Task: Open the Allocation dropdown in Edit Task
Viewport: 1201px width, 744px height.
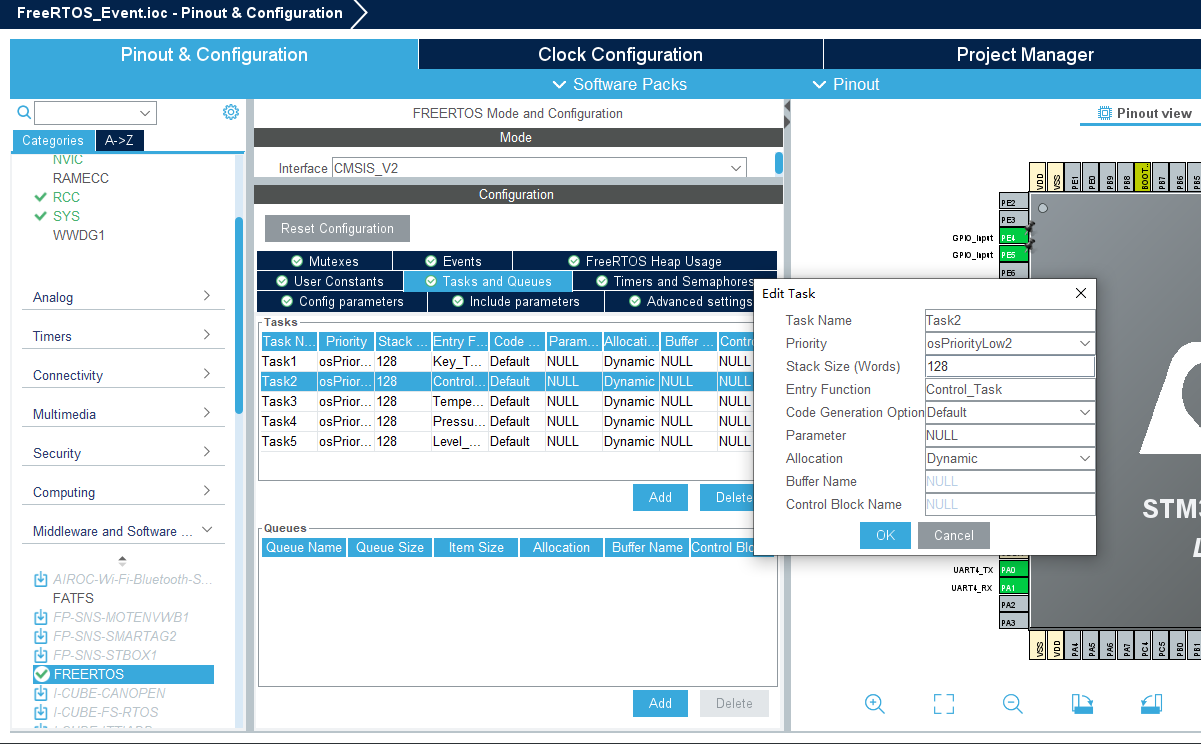Action: (x=1085, y=458)
